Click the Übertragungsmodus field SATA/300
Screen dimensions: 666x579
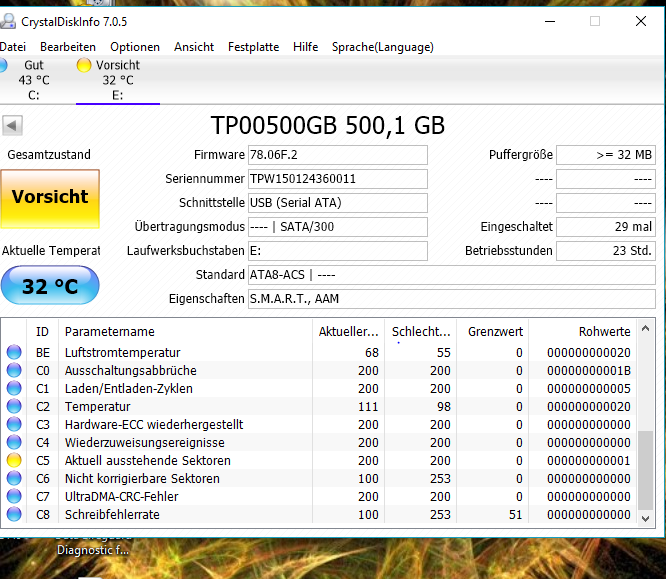(x=338, y=227)
